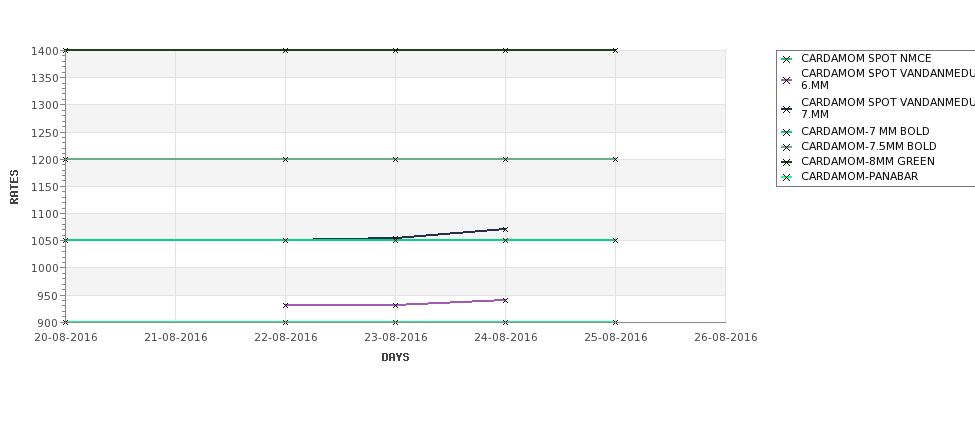This screenshot has height=429, width=975.
Task: Click the dark VANDANMEDU 7.MM legend marker
Action: coord(787,109)
